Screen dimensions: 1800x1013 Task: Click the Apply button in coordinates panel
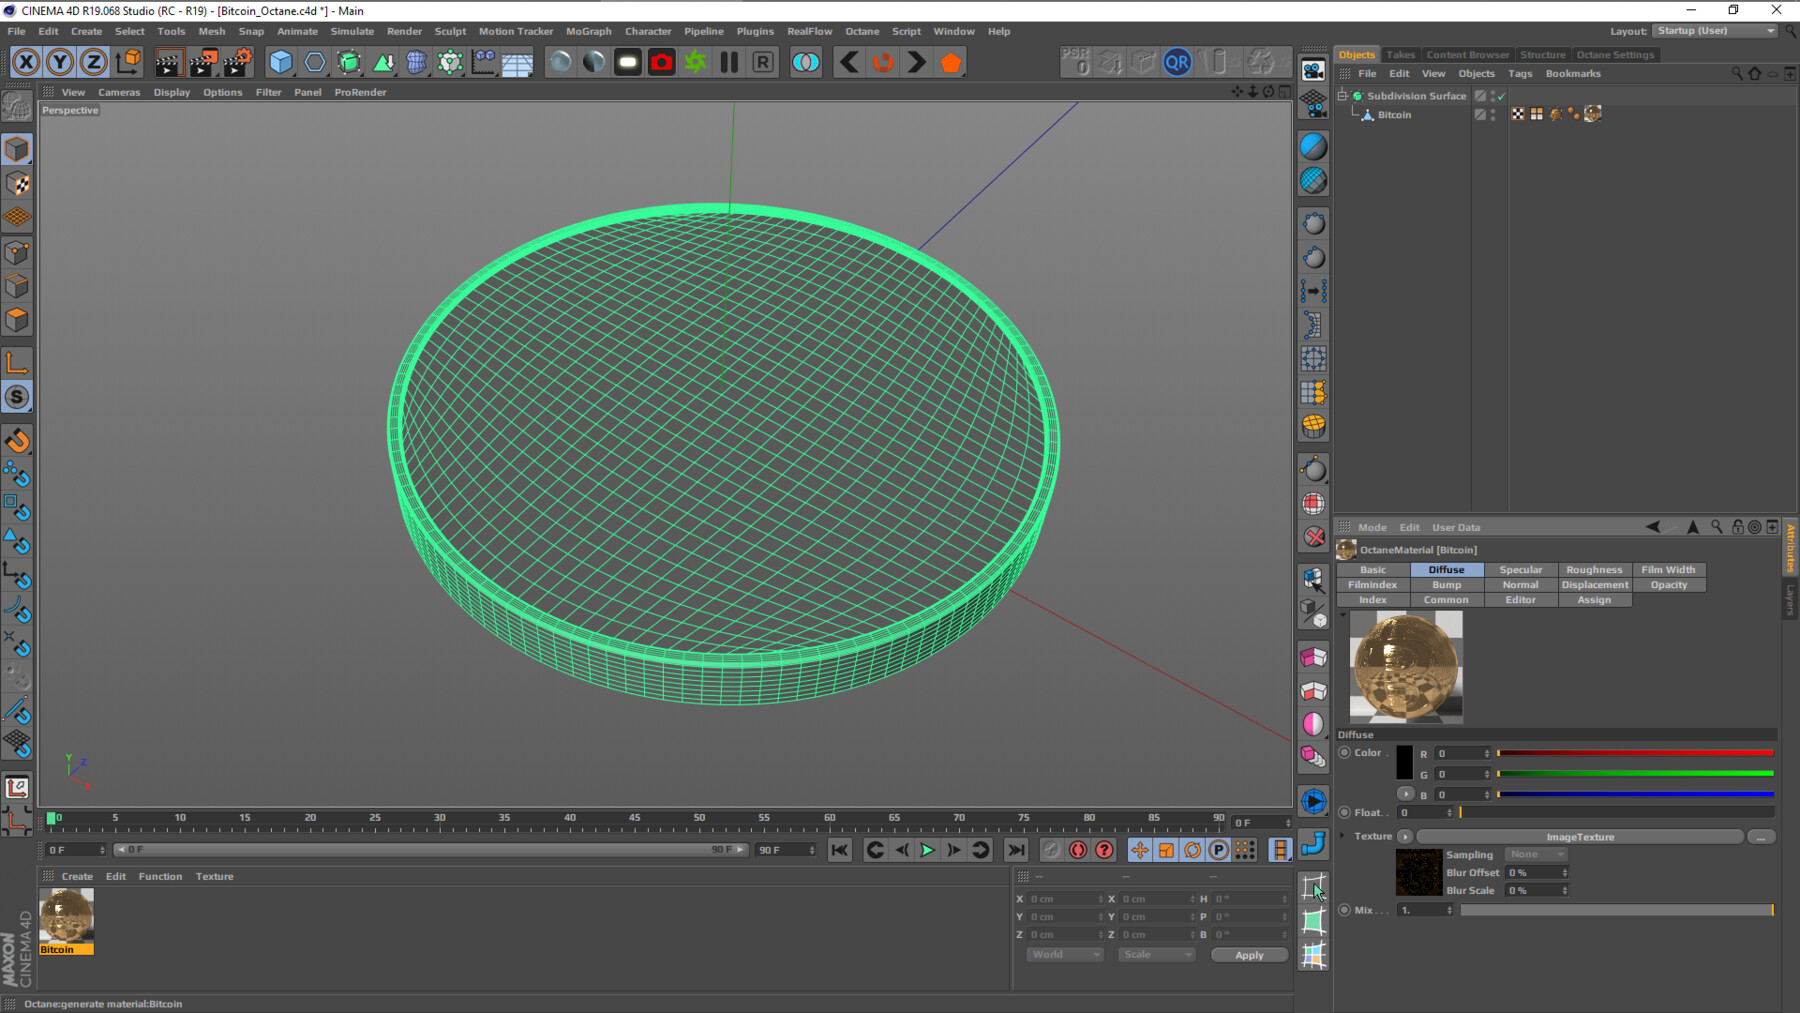(x=1249, y=955)
